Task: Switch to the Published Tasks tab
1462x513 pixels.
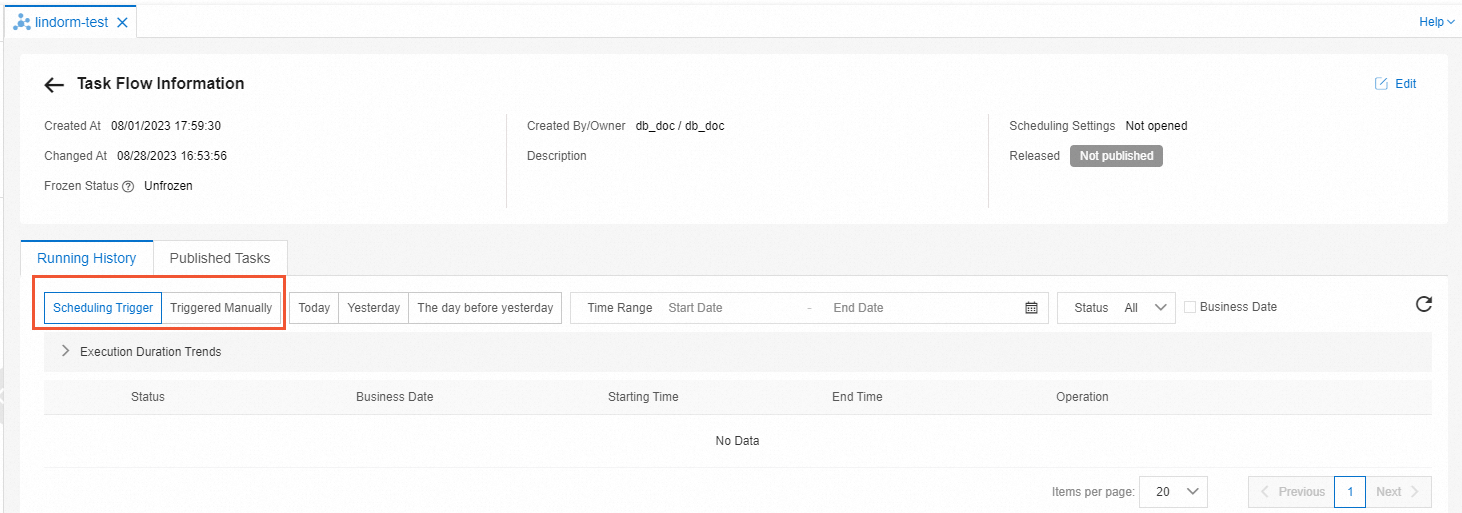Action: pos(220,258)
